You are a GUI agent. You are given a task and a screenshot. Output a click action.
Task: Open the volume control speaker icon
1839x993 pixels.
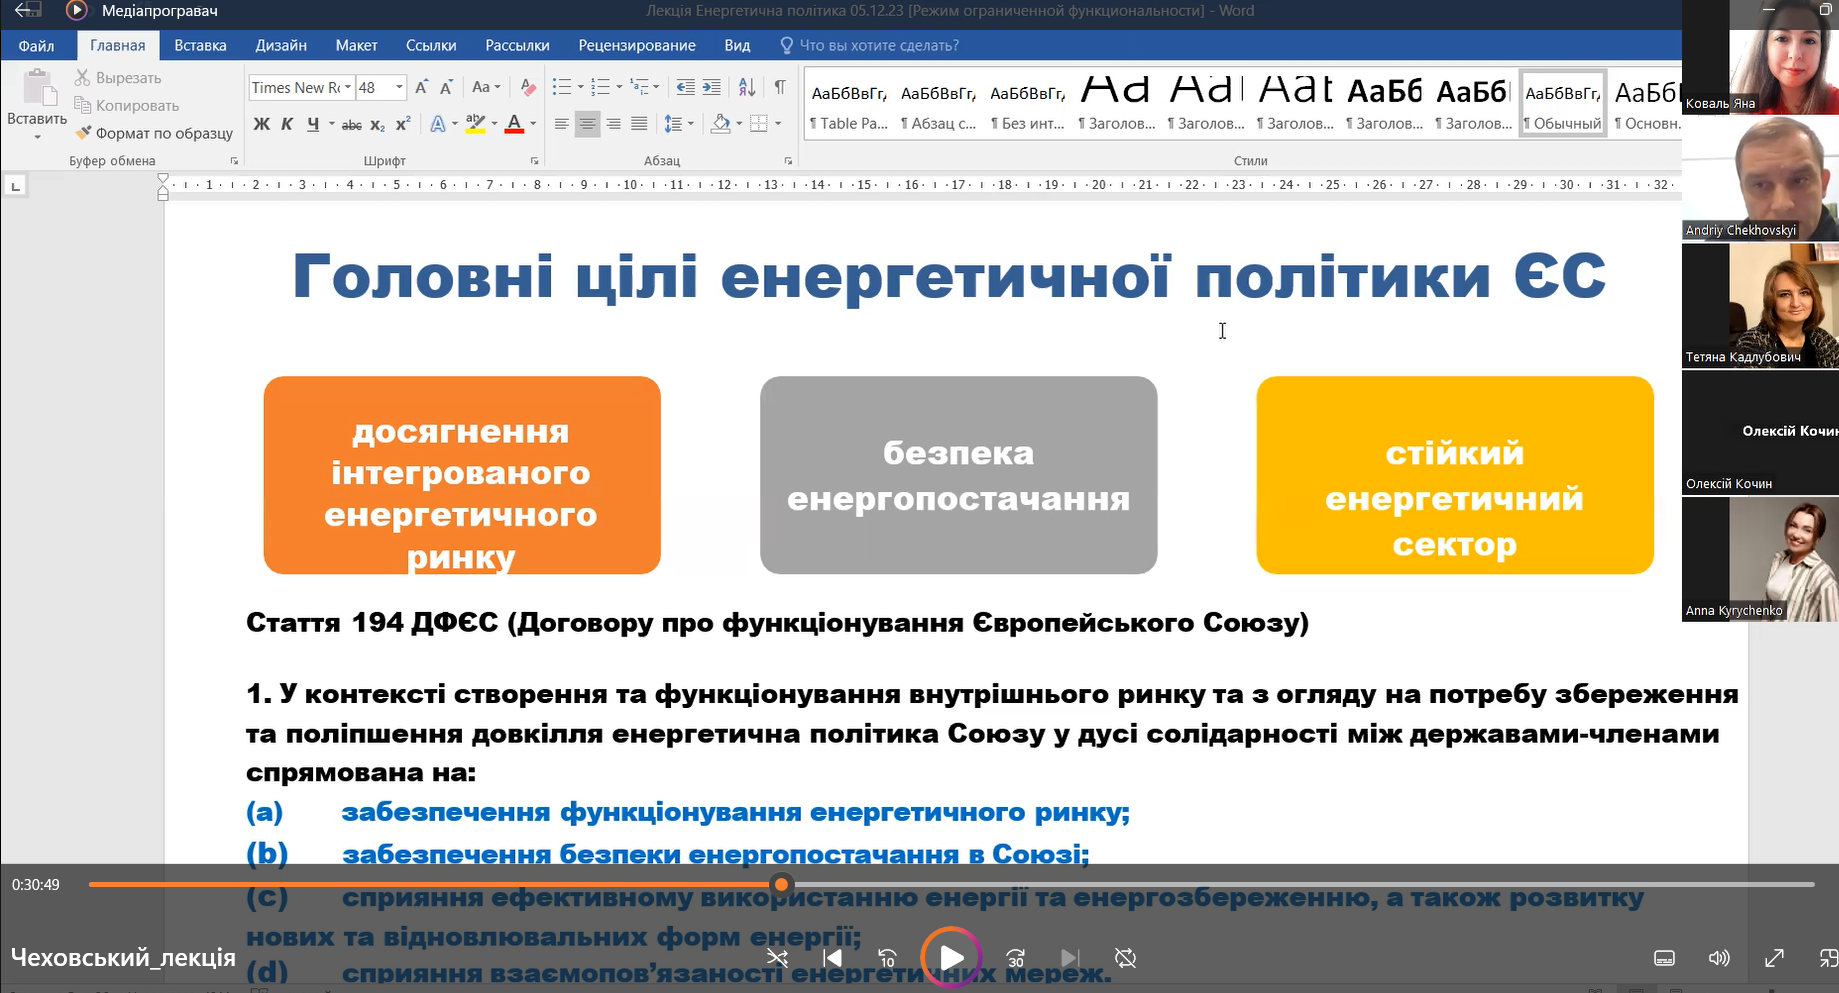(1718, 958)
